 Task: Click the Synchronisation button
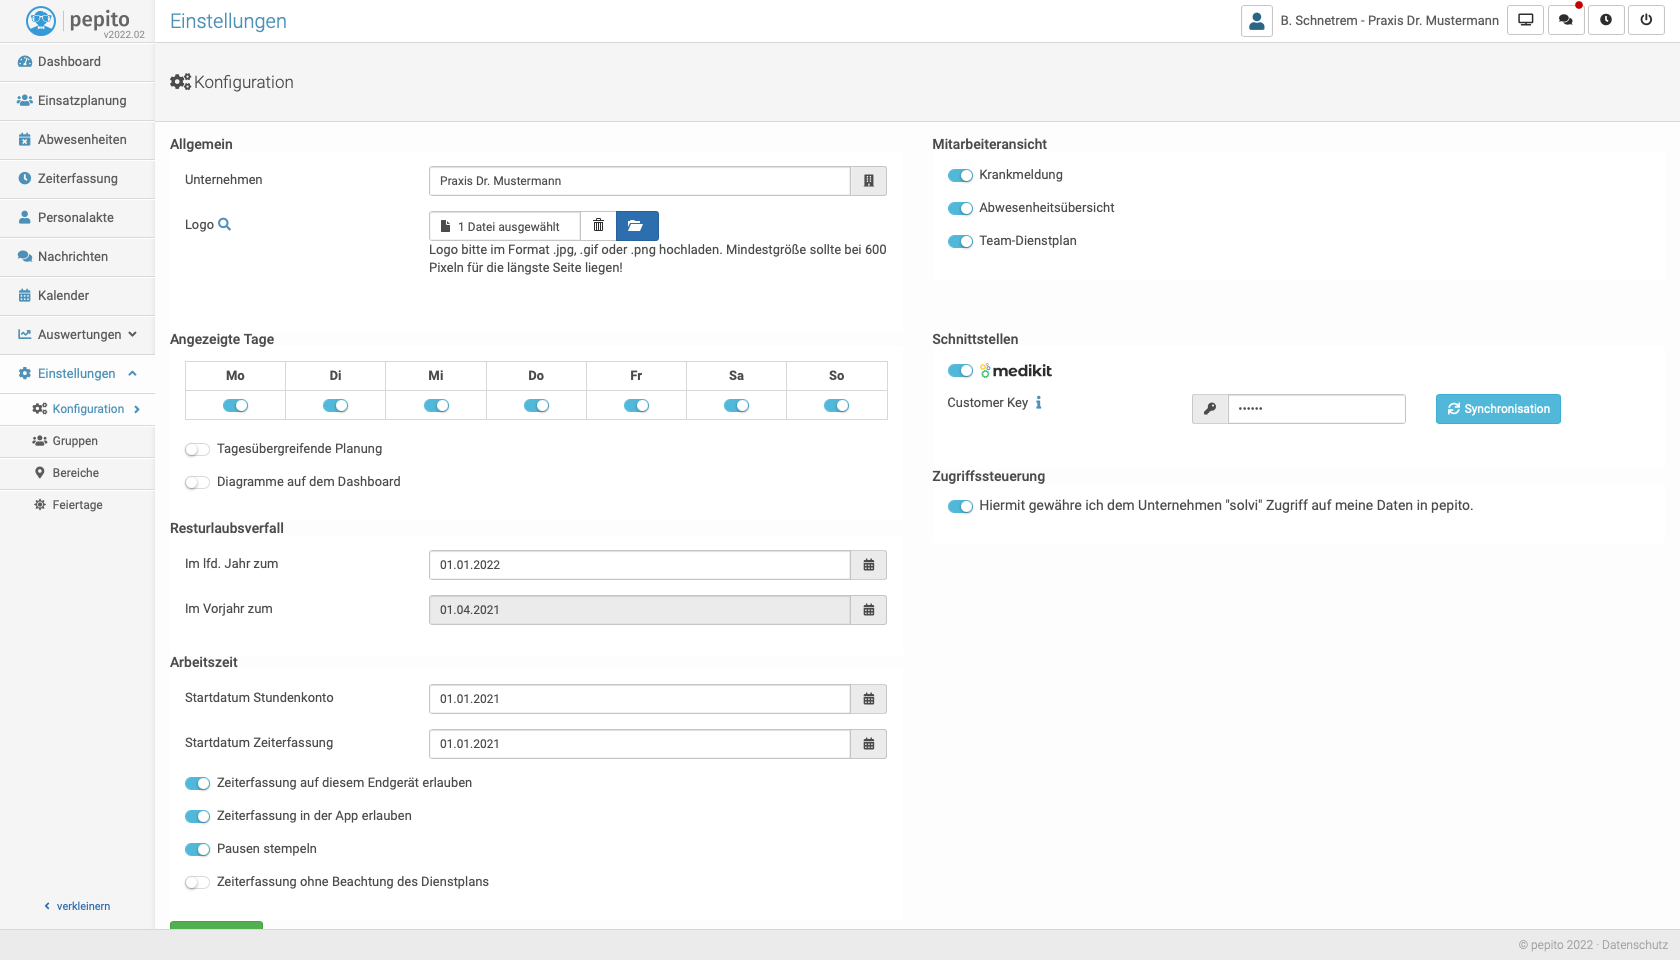(1497, 409)
